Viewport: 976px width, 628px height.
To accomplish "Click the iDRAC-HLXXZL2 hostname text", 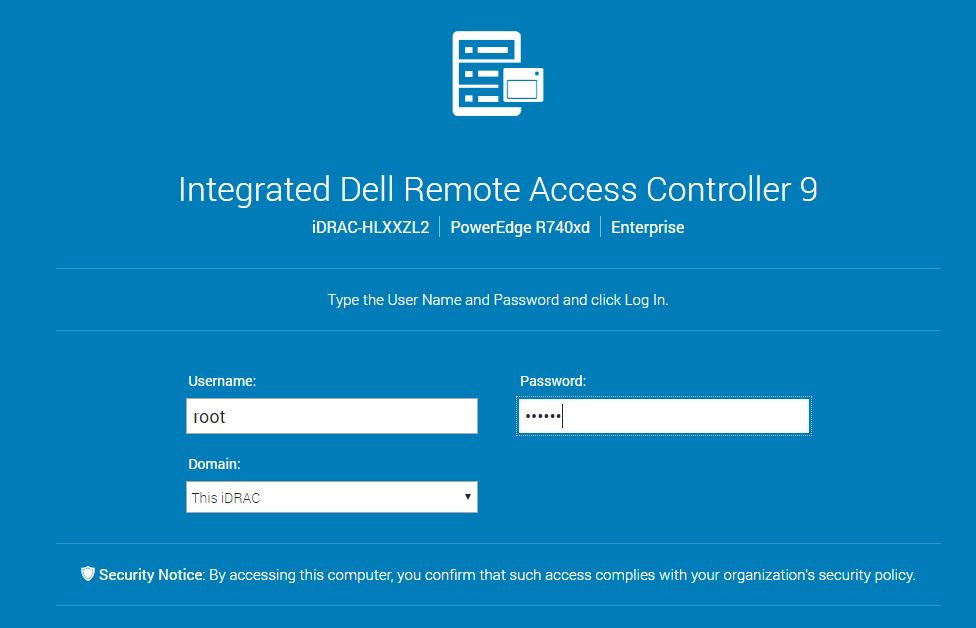I will (x=370, y=227).
